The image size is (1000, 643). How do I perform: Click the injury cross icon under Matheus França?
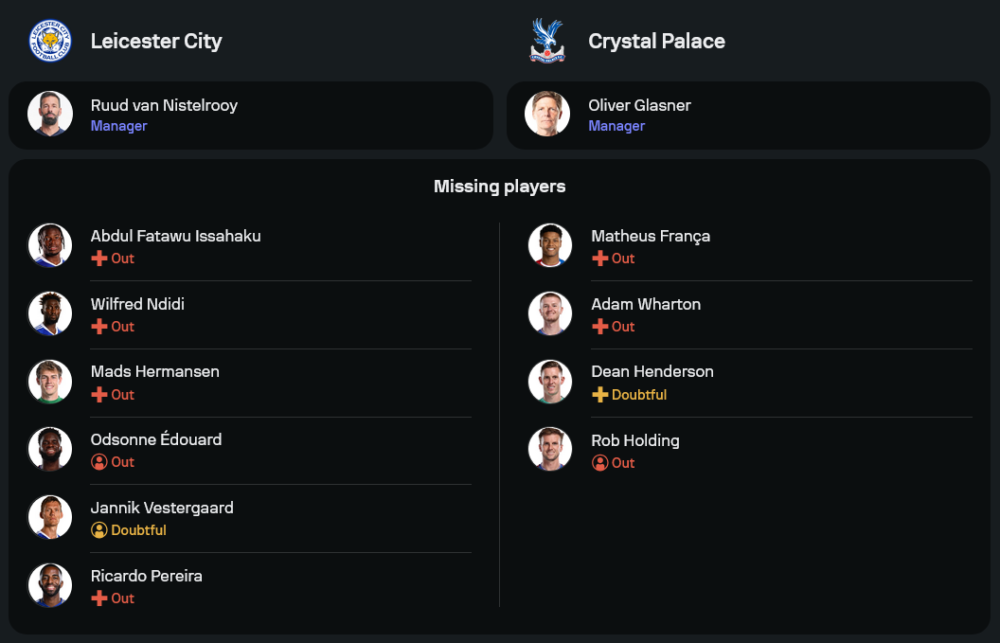click(x=600, y=258)
